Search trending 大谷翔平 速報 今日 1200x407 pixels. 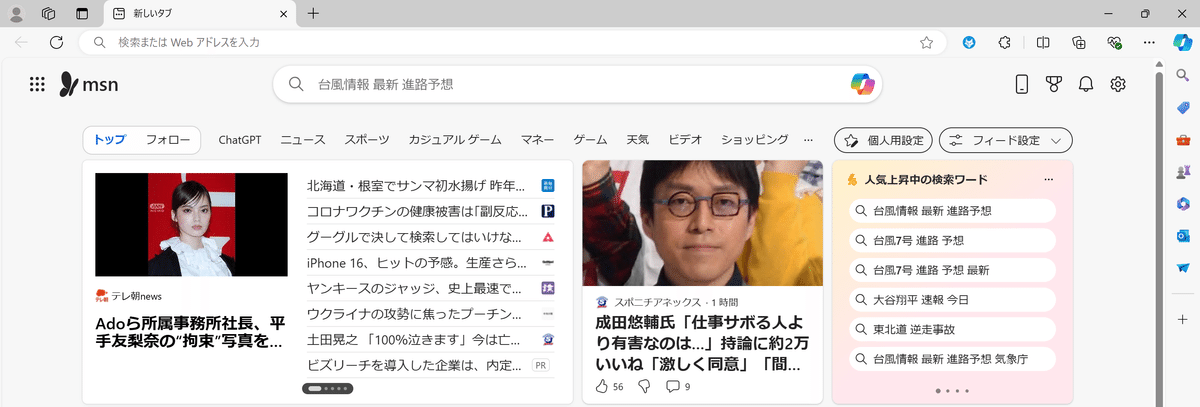pos(952,299)
